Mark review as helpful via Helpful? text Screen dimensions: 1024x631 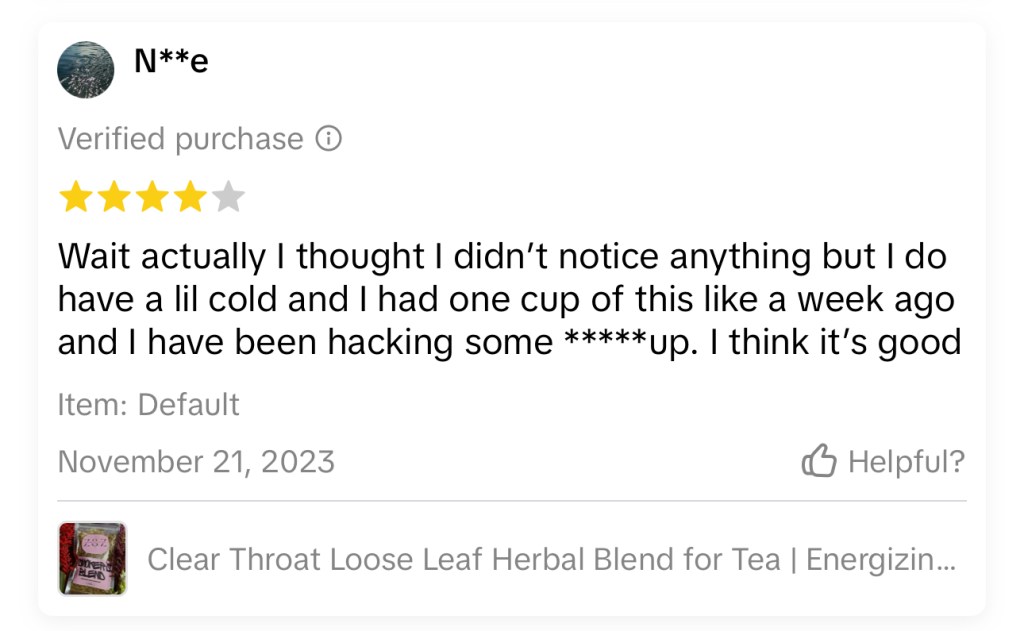click(x=905, y=461)
